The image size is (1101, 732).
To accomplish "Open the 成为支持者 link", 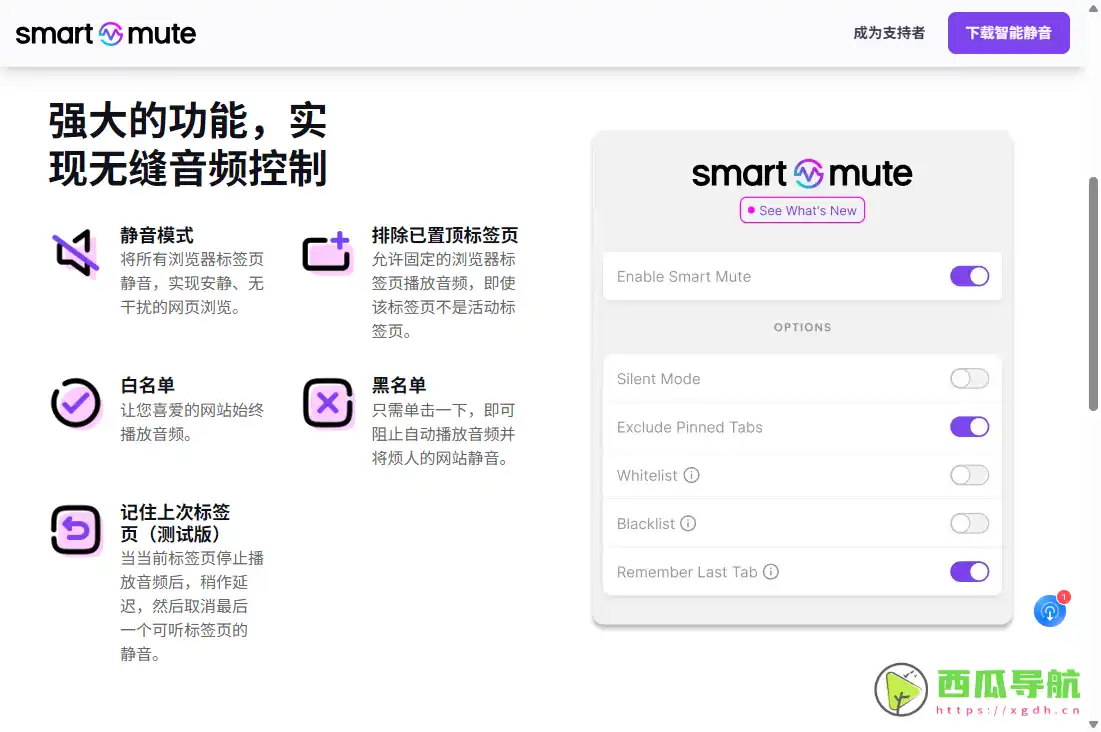I will [889, 33].
